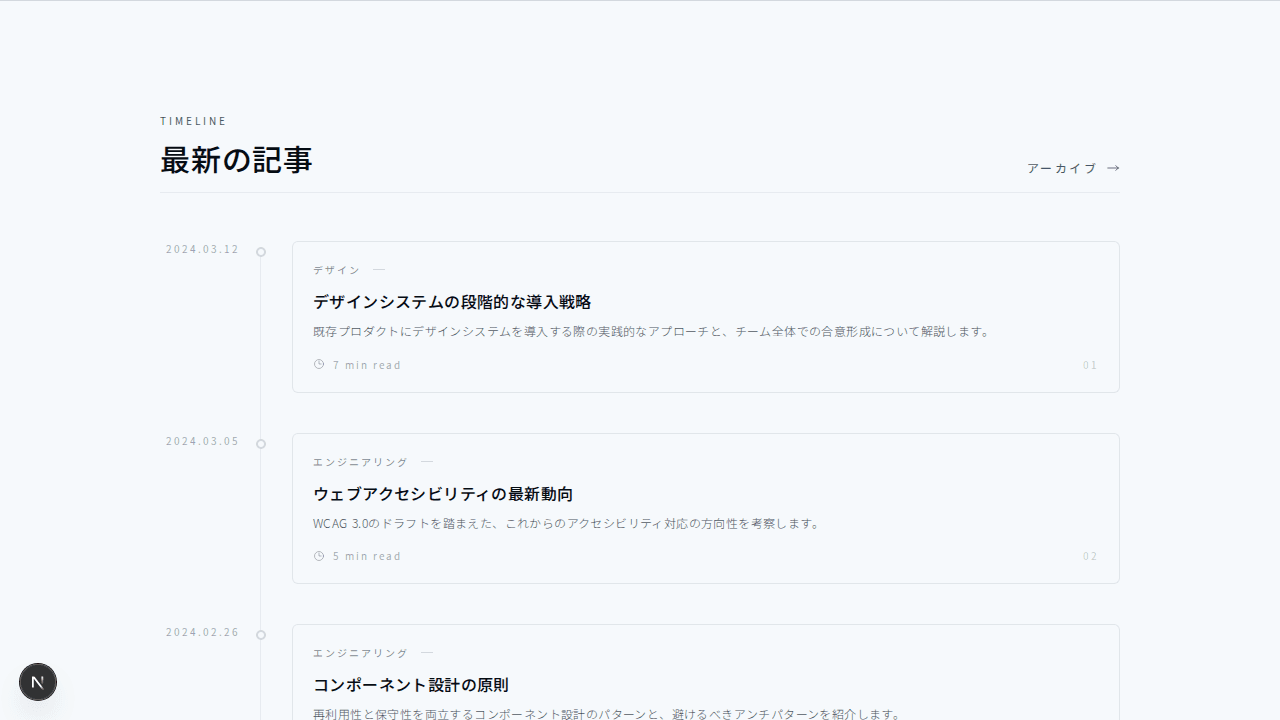The image size is (1280, 720).
Task: Open the Next.js dev tools badge
Action: (x=38, y=682)
